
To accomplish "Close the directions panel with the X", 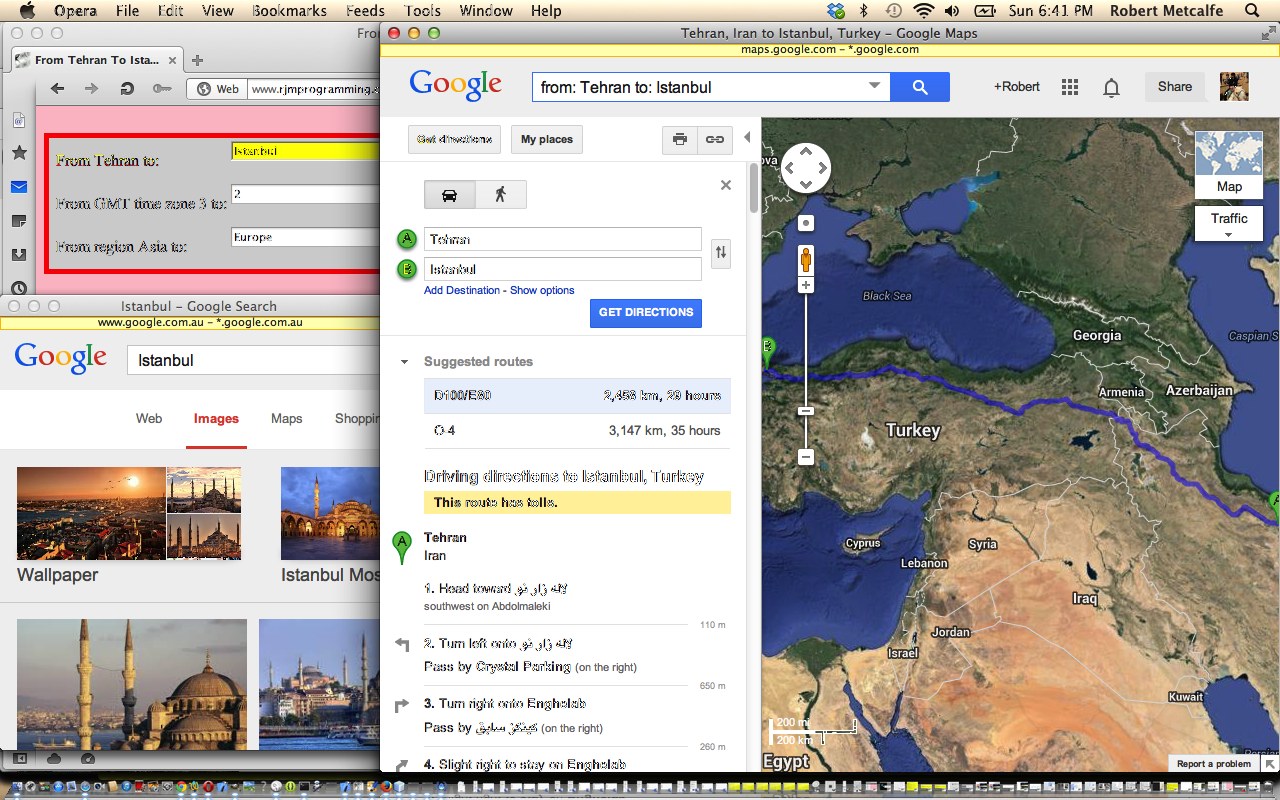I will tap(726, 185).
